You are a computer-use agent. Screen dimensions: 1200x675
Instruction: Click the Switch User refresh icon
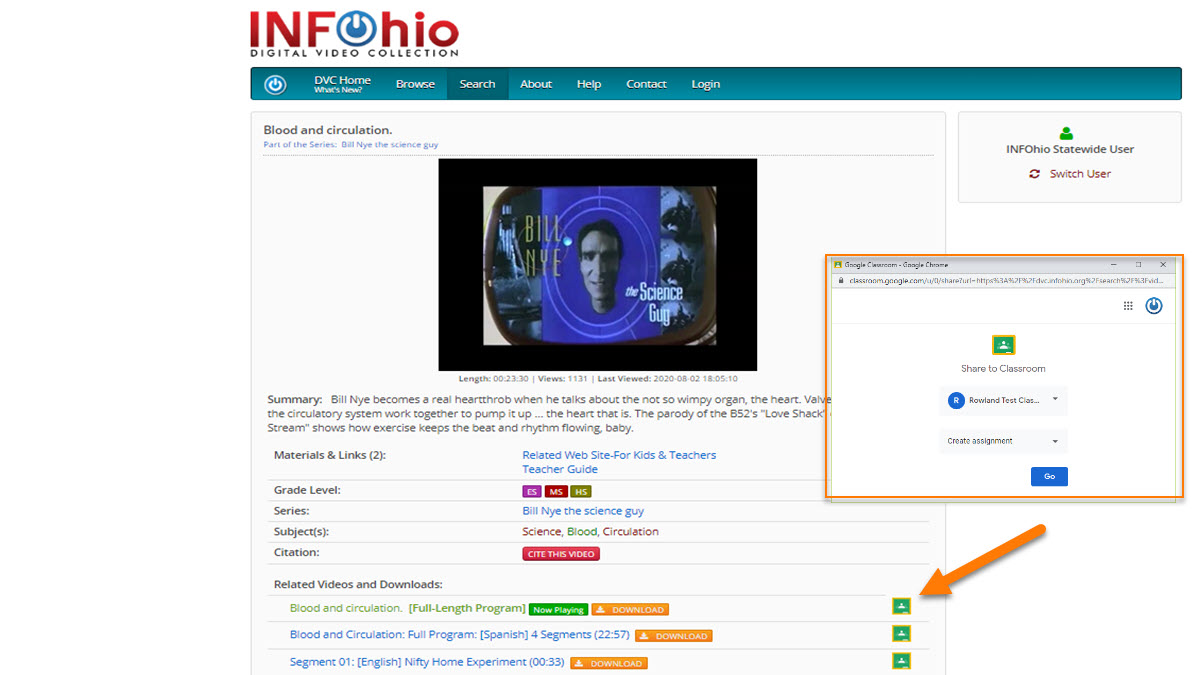click(1035, 174)
